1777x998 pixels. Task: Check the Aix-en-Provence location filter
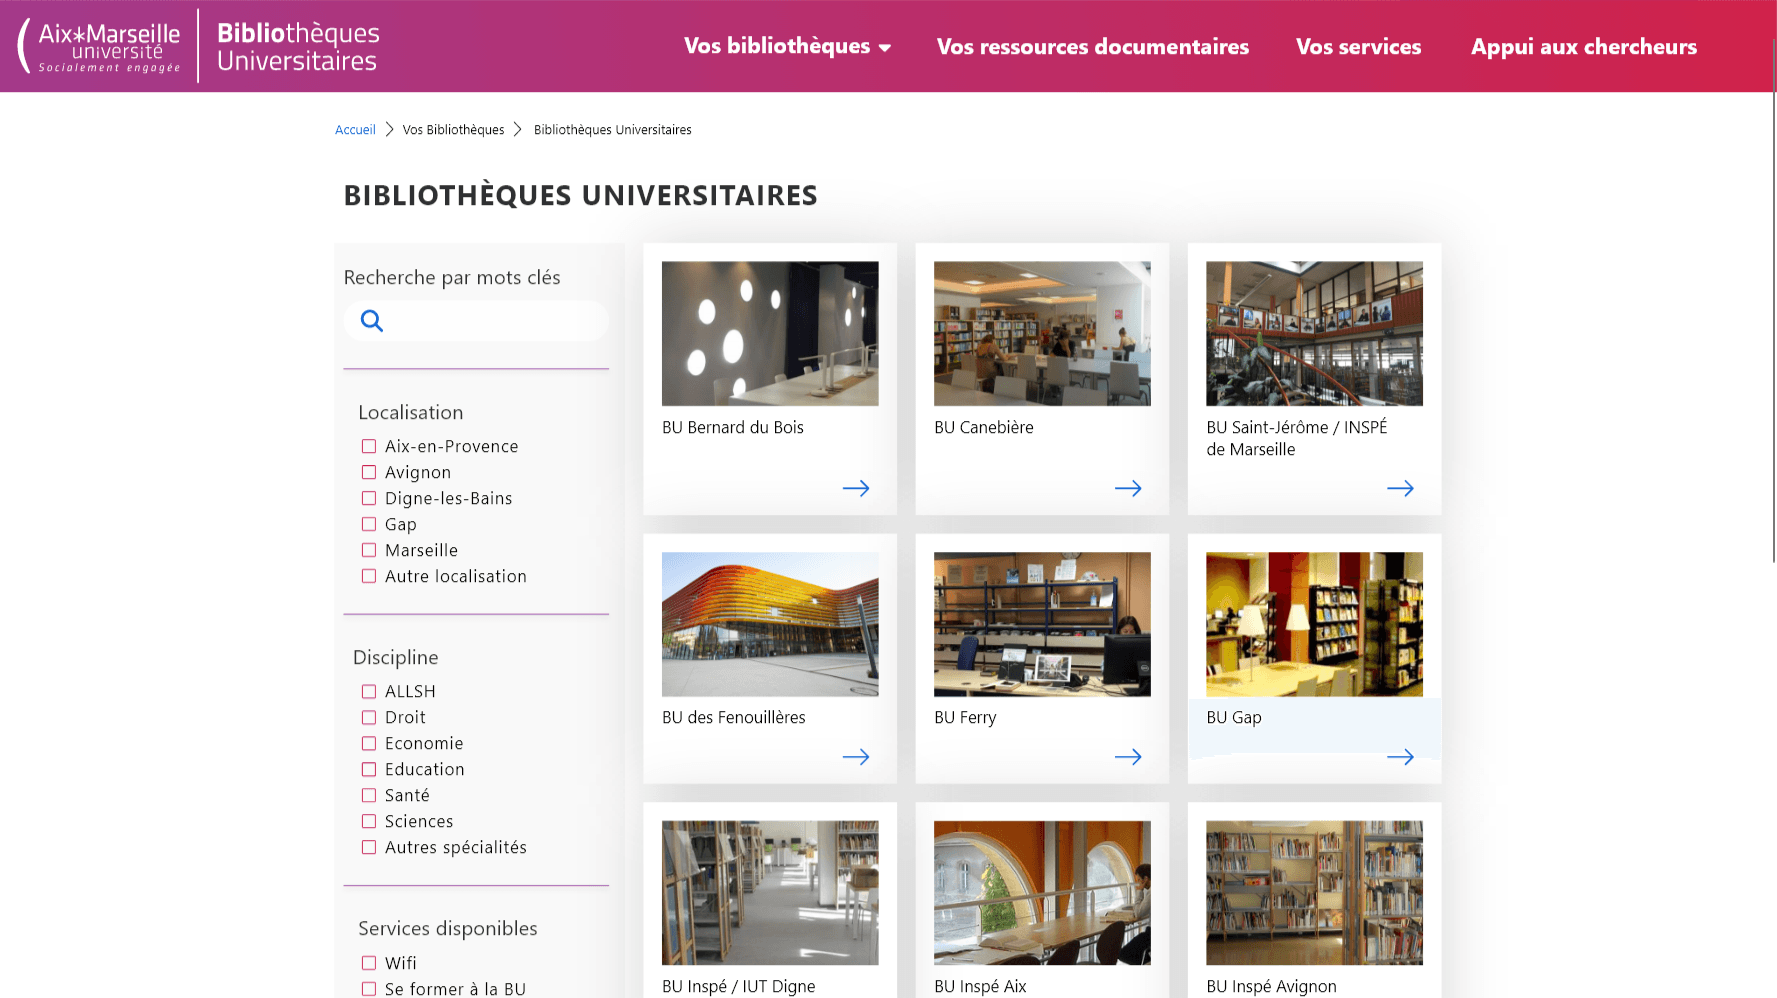pyautogui.click(x=369, y=446)
